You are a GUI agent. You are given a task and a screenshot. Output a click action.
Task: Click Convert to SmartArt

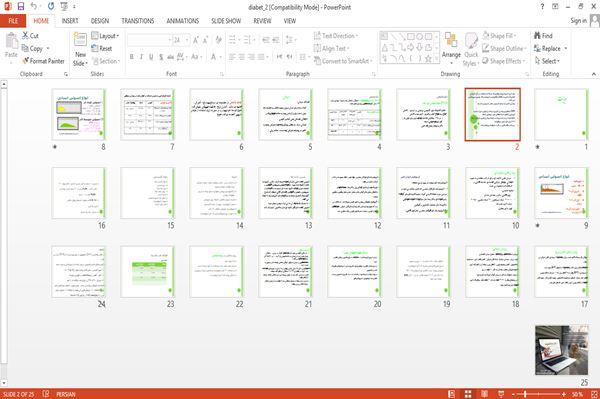pyautogui.click(x=343, y=61)
